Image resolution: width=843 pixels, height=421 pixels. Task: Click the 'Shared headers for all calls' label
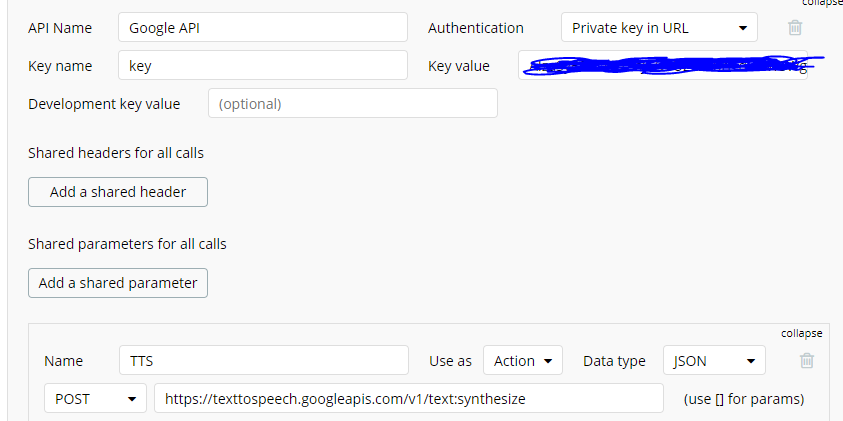pos(123,153)
